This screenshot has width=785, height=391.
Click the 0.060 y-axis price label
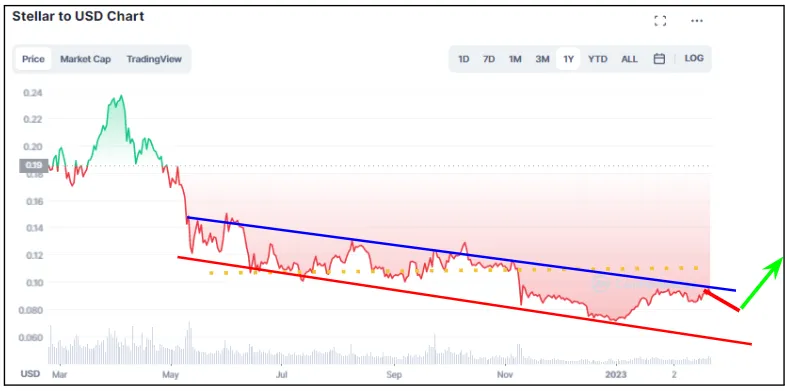tap(31, 337)
